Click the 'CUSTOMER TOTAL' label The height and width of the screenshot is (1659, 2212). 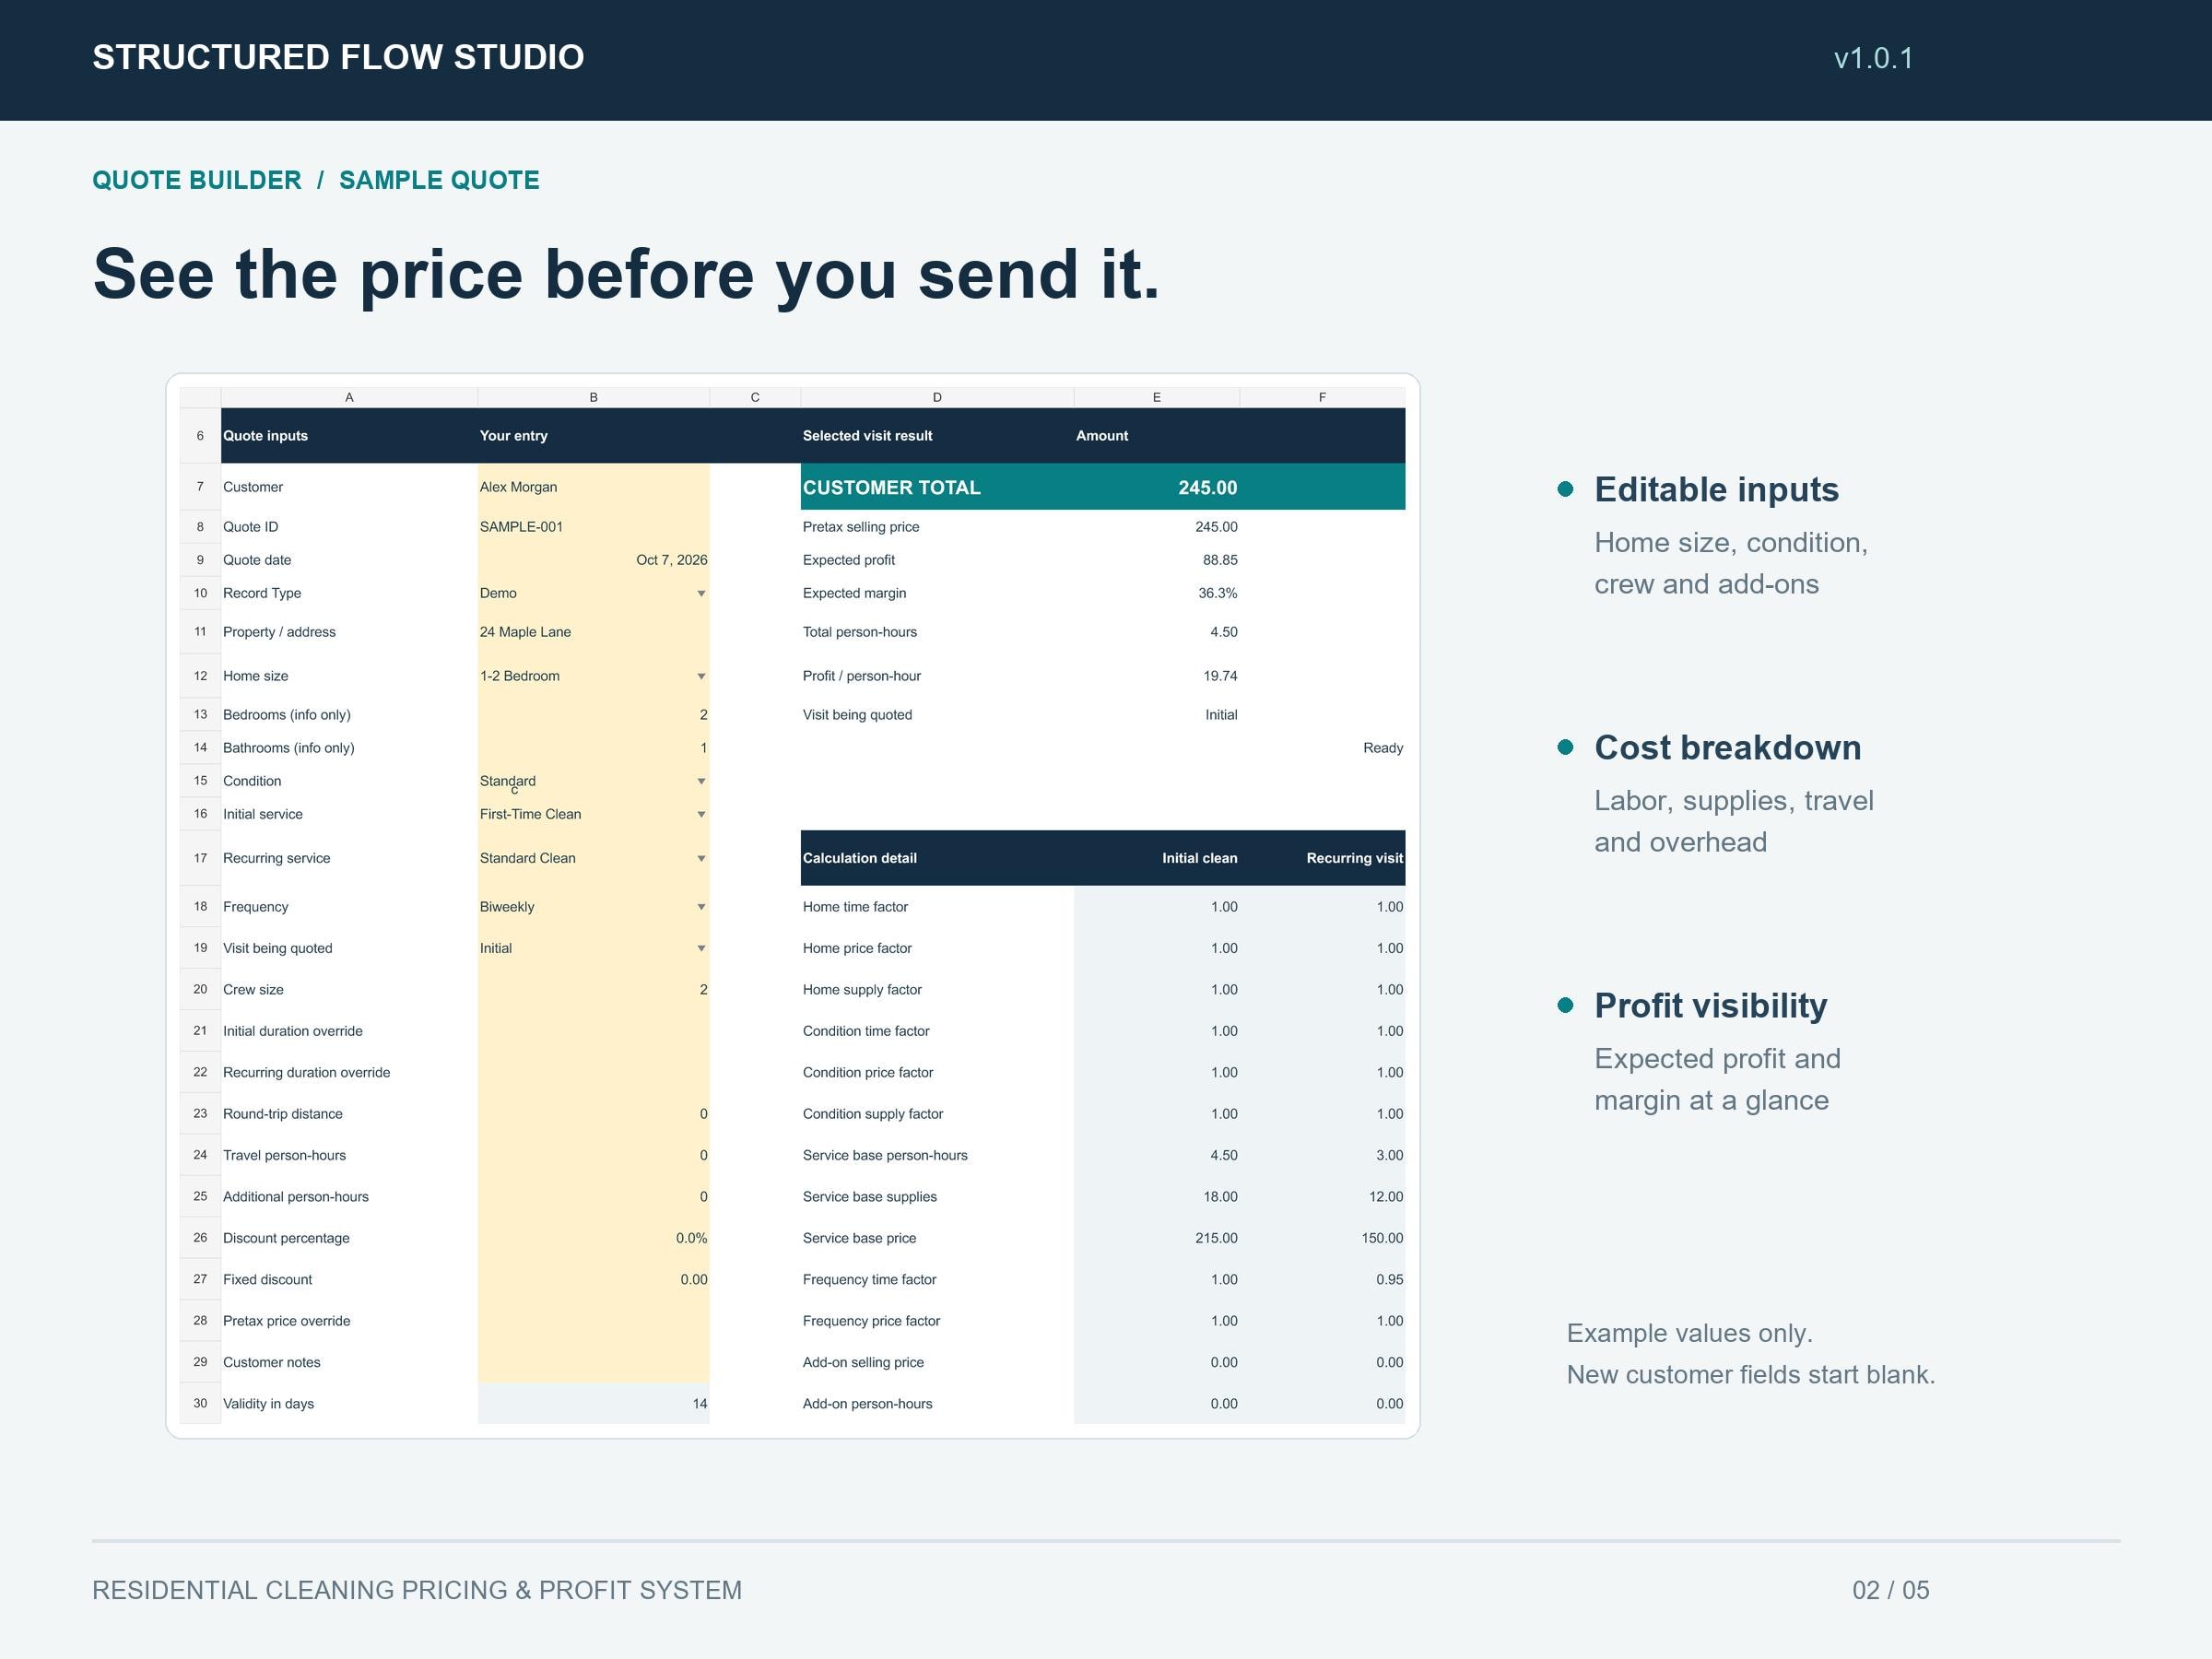pyautogui.click(x=891, y=488)
